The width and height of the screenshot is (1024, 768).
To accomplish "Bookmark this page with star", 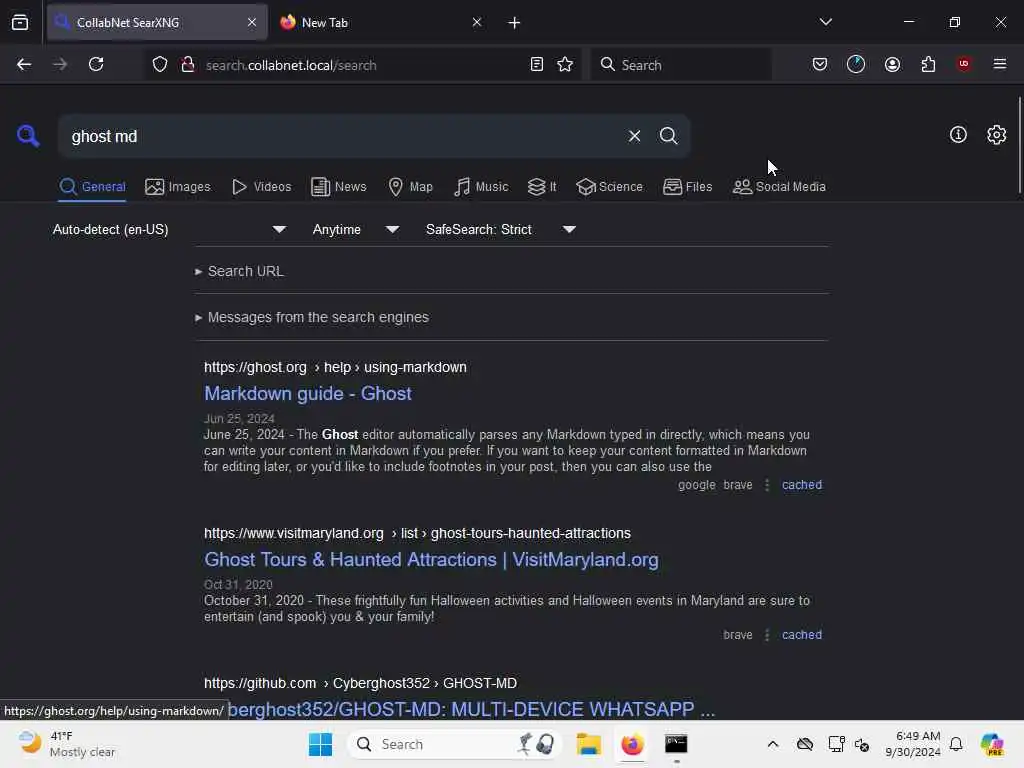I will pyautogui.click(x=565, y=64).
